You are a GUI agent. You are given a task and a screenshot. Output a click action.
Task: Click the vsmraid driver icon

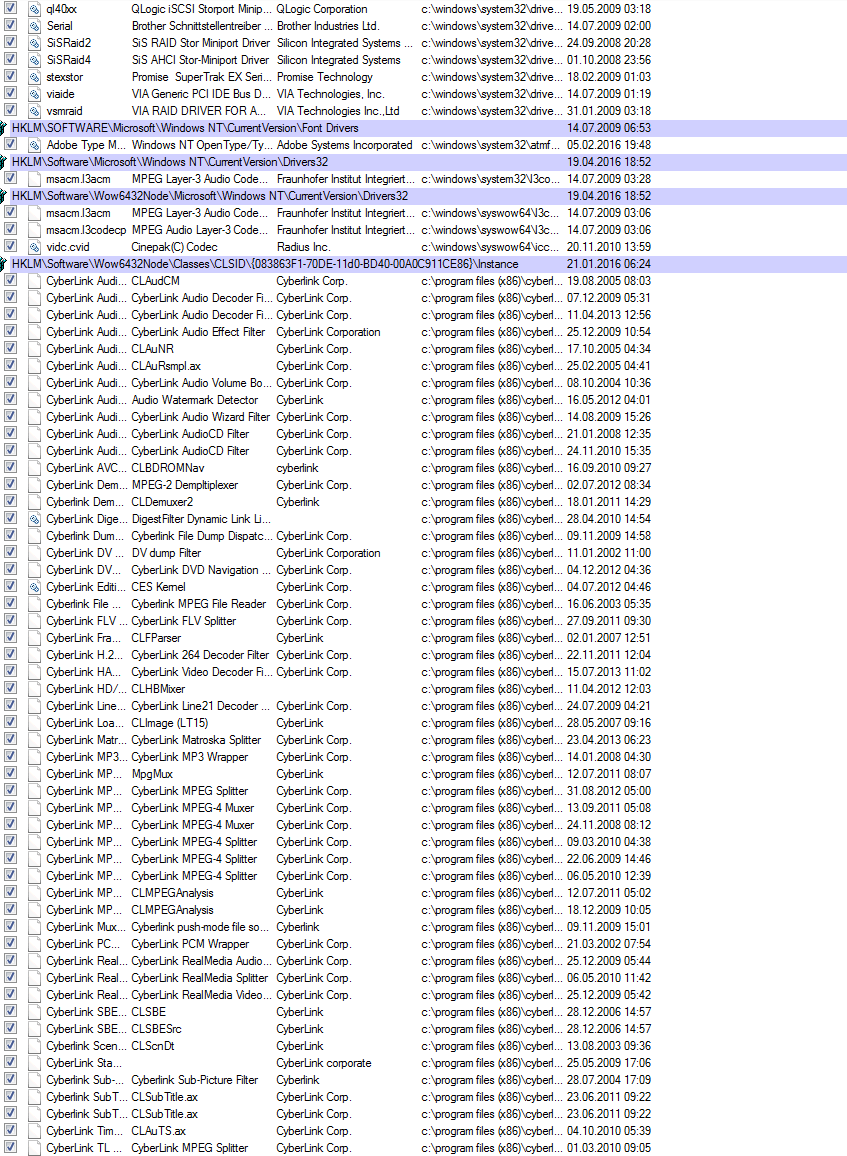coord(34,111)
